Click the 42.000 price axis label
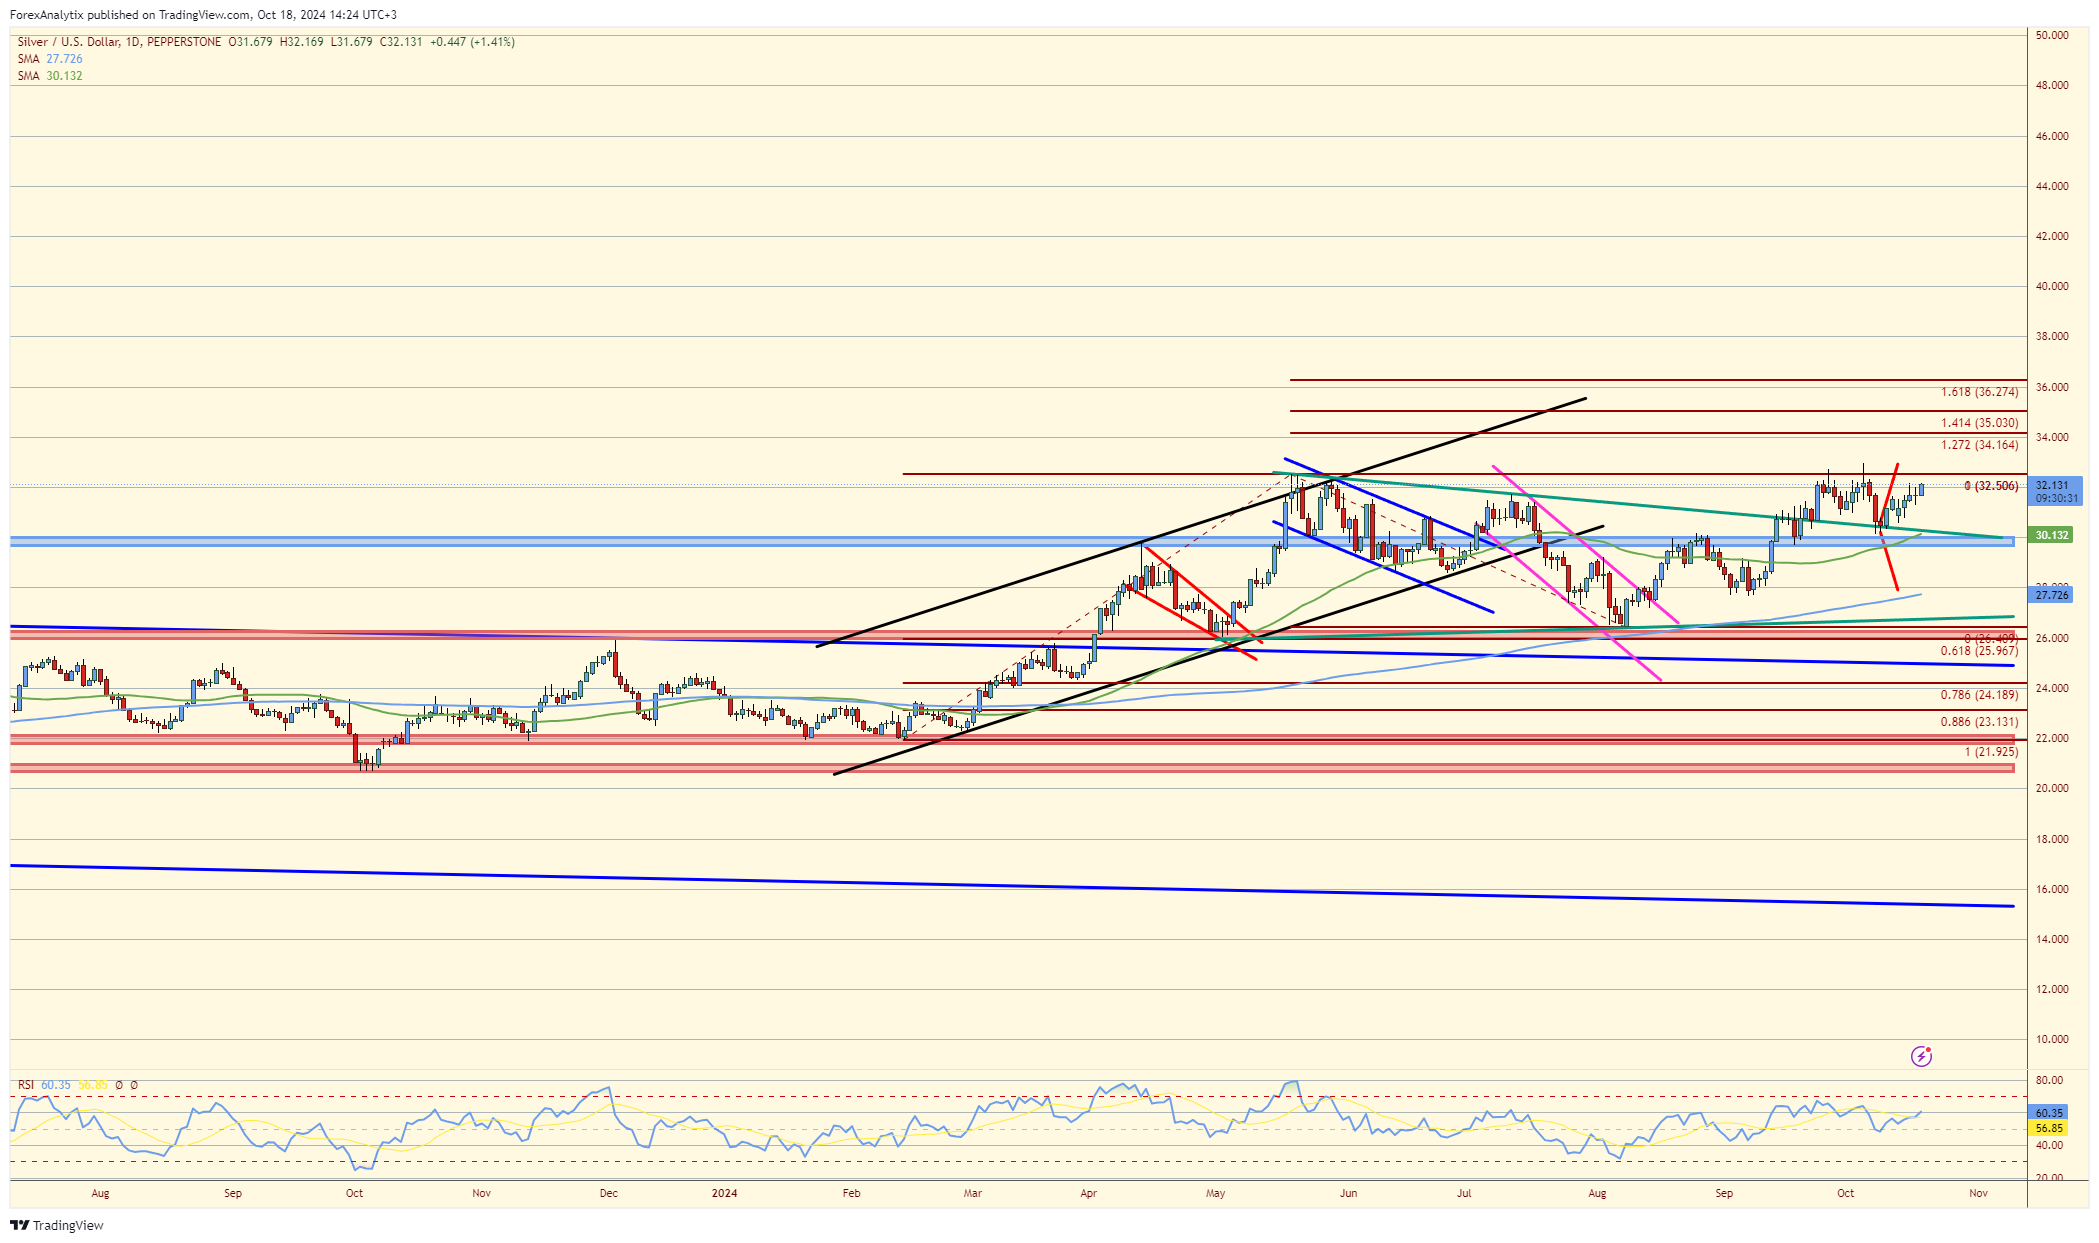The image size is (2099, 1243). tap(2052, 236)
